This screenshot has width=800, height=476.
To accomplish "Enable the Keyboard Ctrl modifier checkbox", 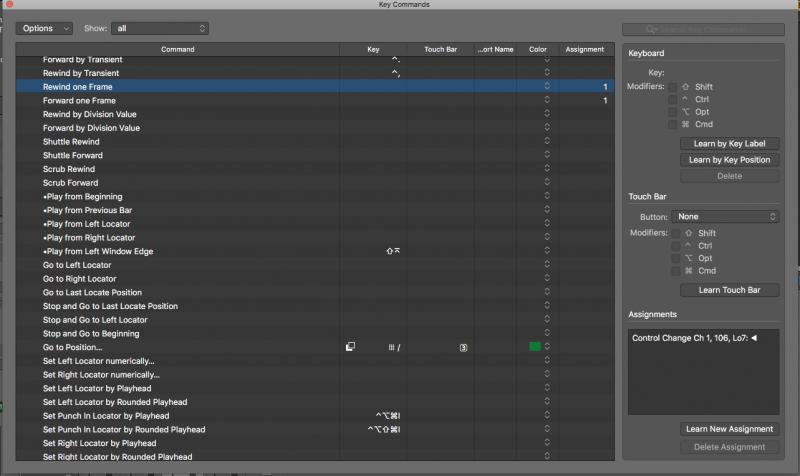I will [672, 99].
